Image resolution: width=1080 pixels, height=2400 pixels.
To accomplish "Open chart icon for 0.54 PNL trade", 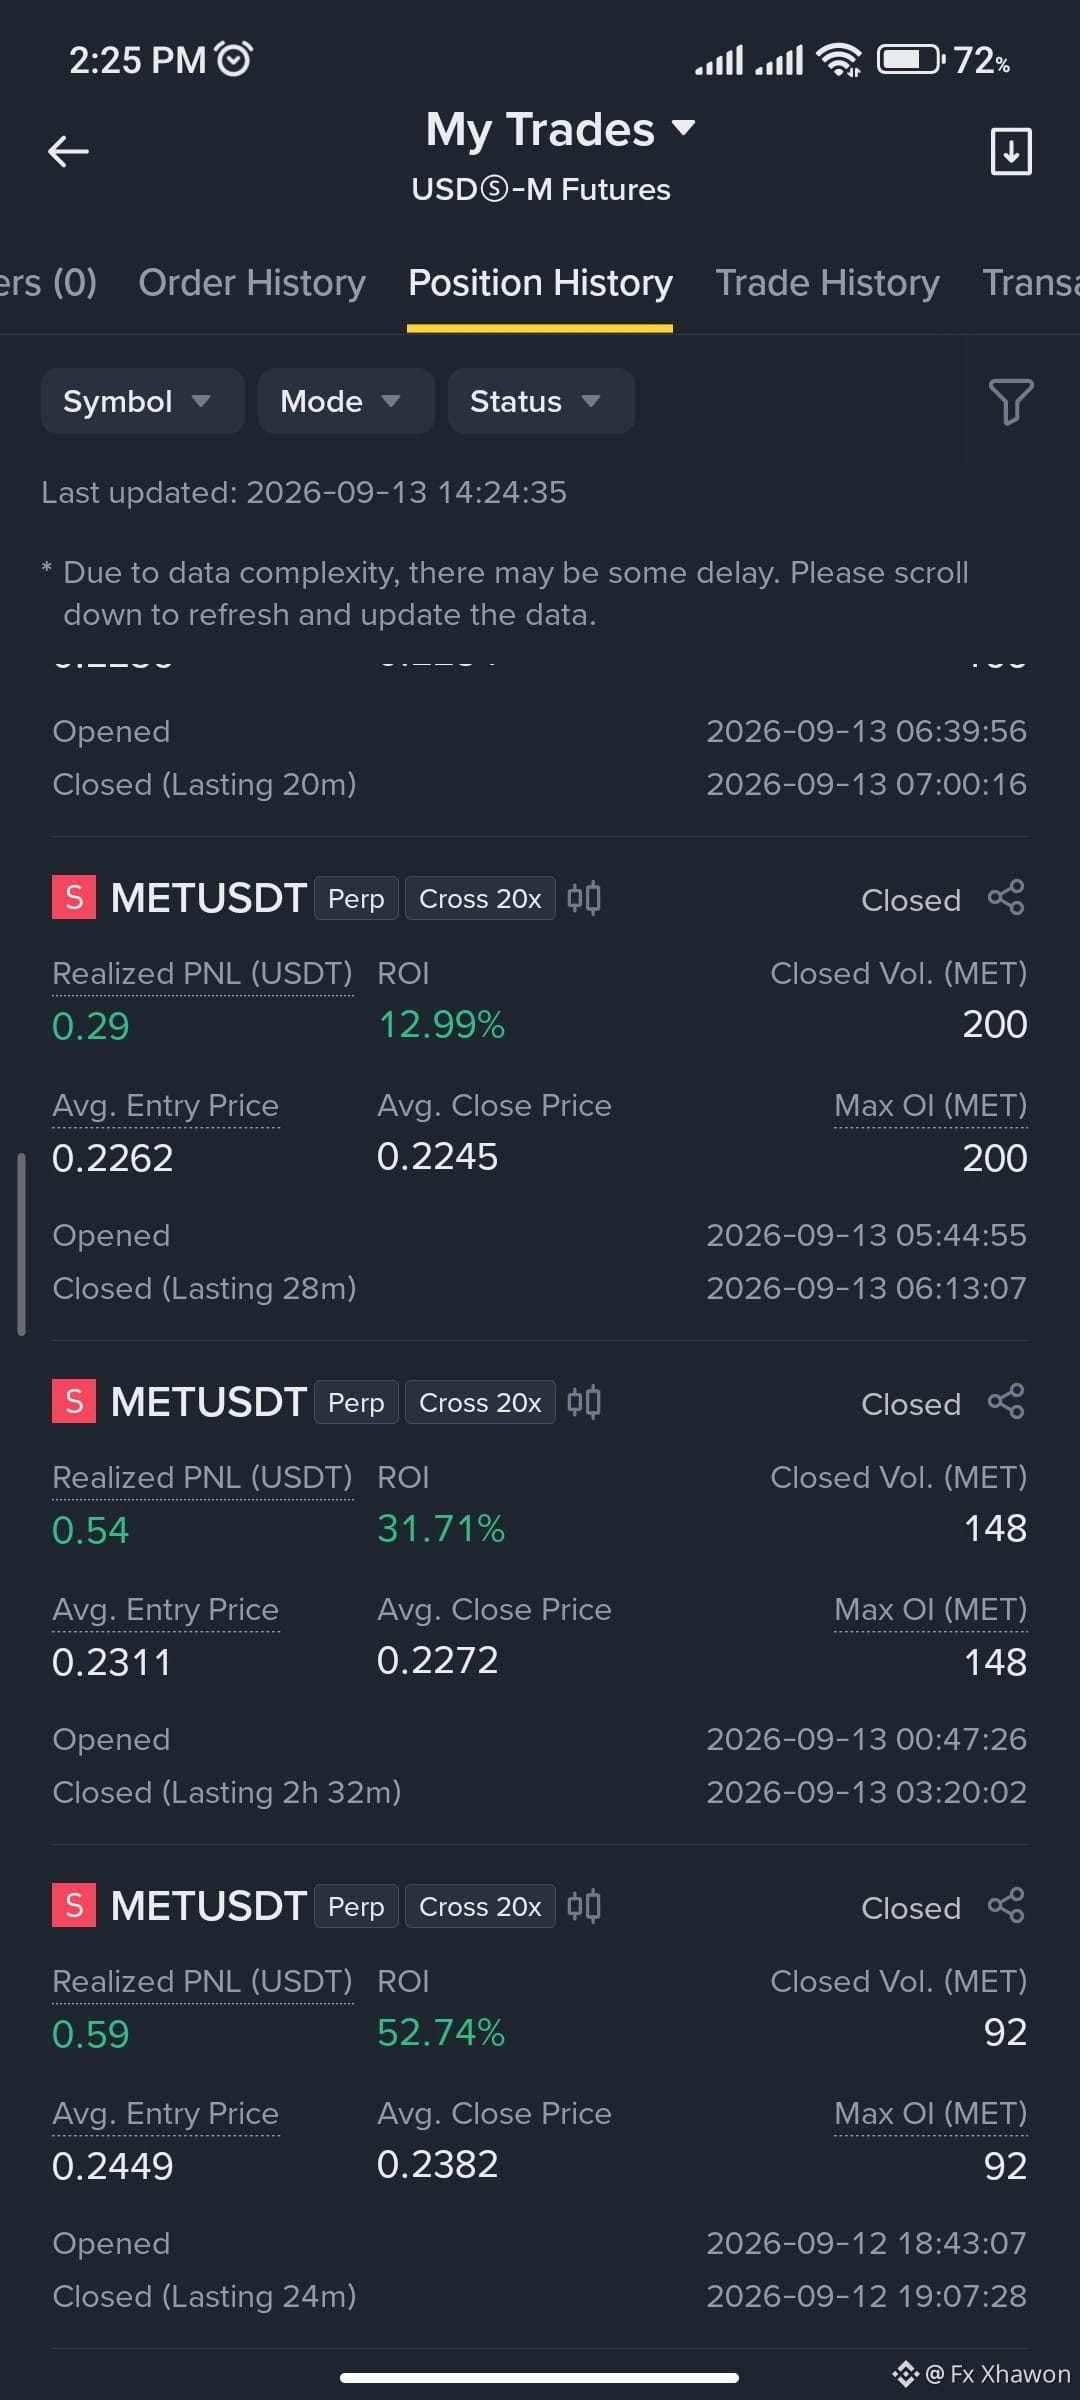I will click(584, 1402).
